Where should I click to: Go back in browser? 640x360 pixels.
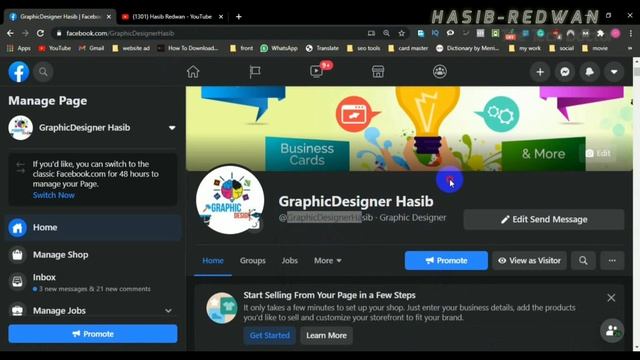11,33
